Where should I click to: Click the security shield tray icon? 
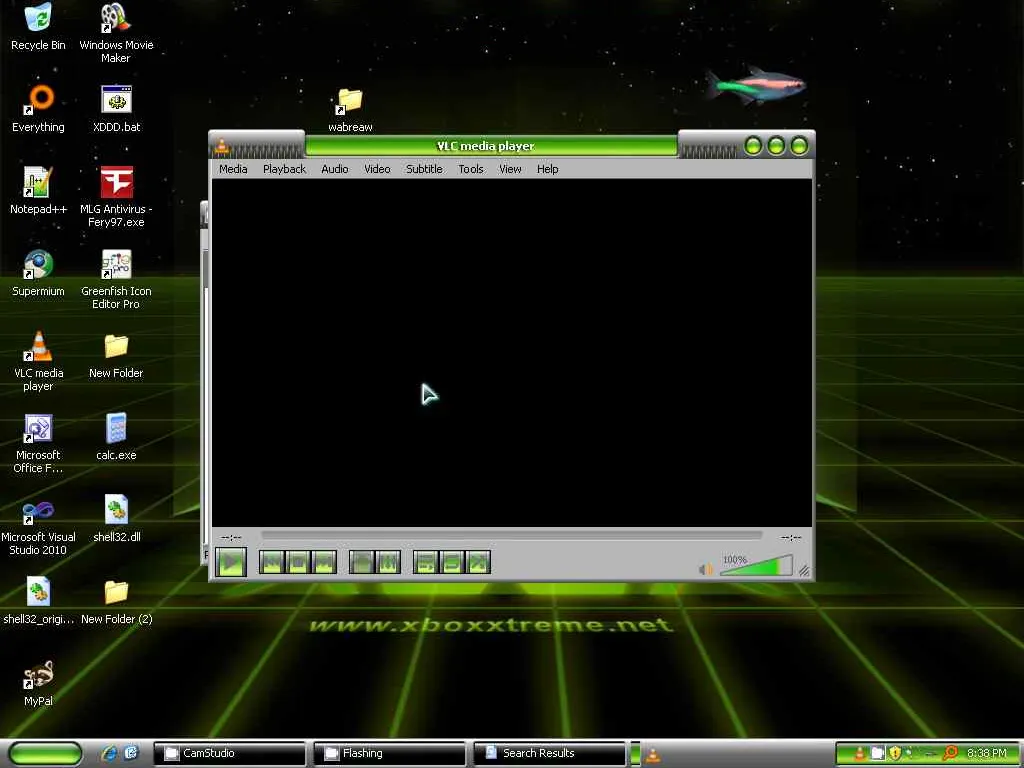point(895,754)
